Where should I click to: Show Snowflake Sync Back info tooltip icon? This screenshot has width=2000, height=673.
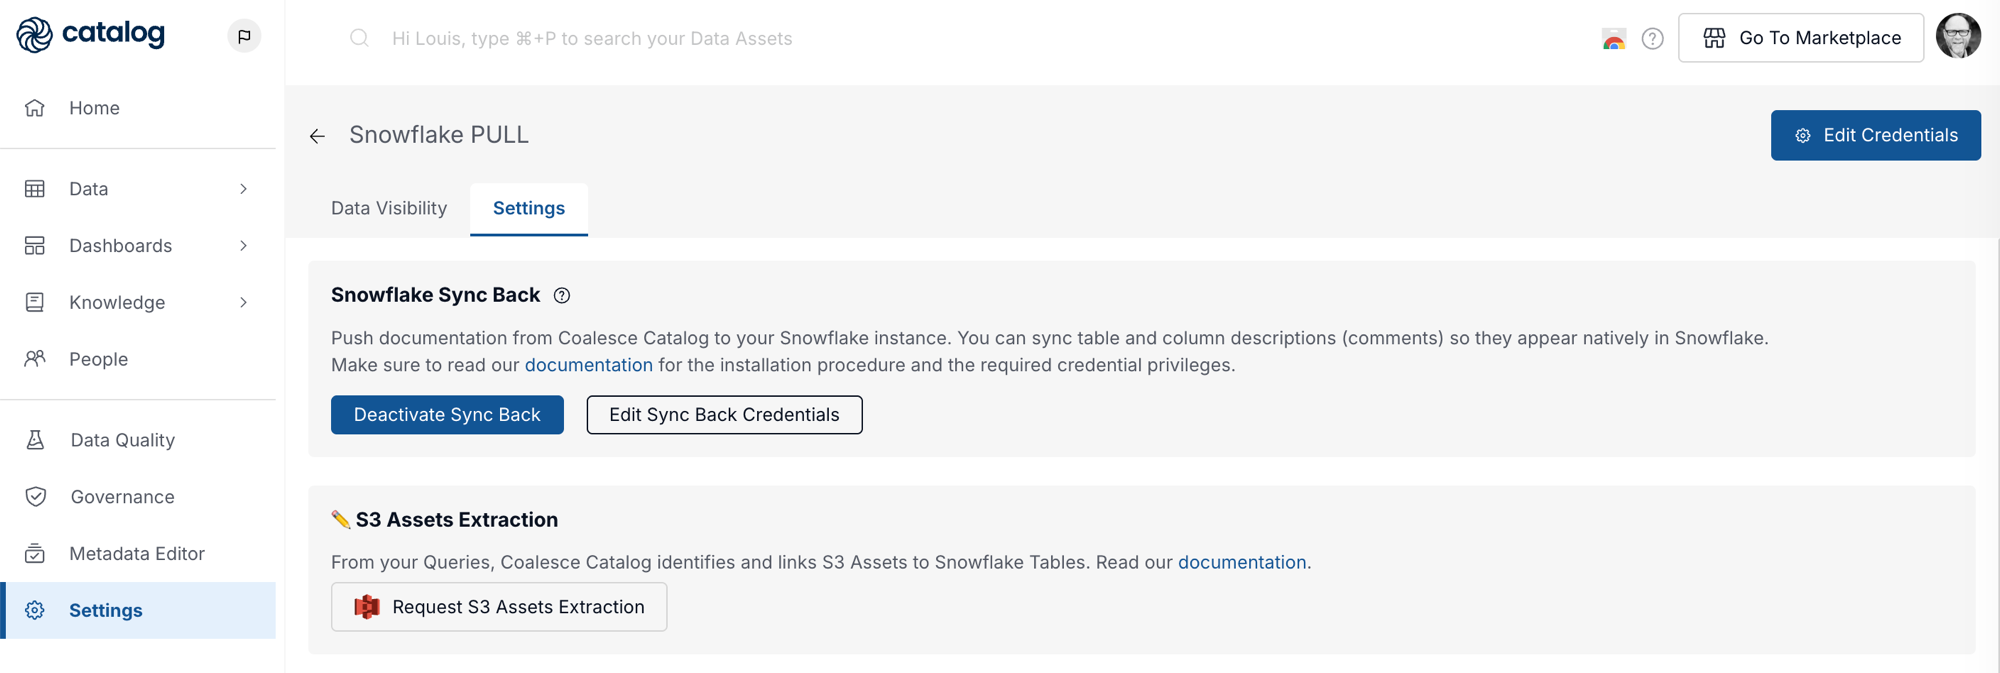tap(562, 296)
